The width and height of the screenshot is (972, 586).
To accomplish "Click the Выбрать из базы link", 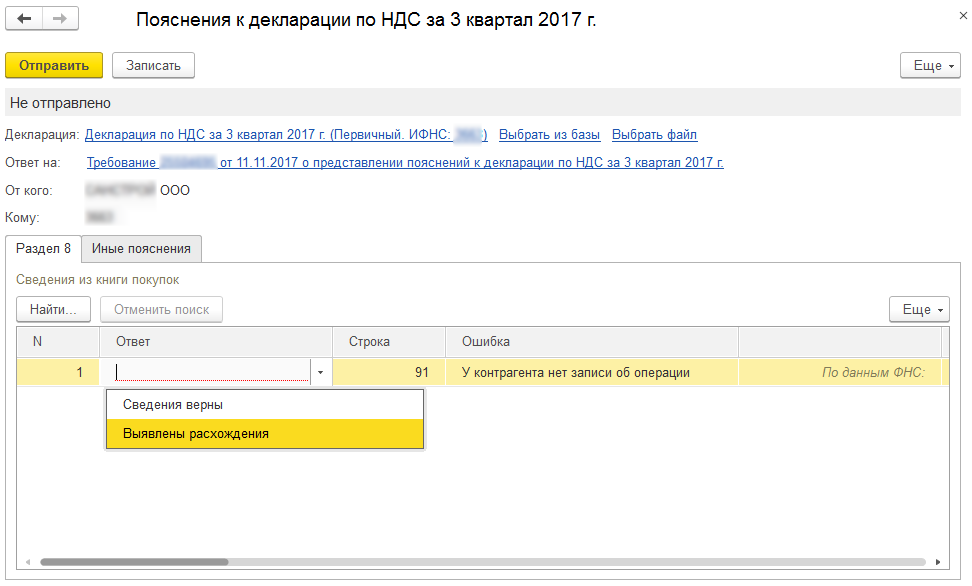I will pyautogui.click(x=549, y=135).
